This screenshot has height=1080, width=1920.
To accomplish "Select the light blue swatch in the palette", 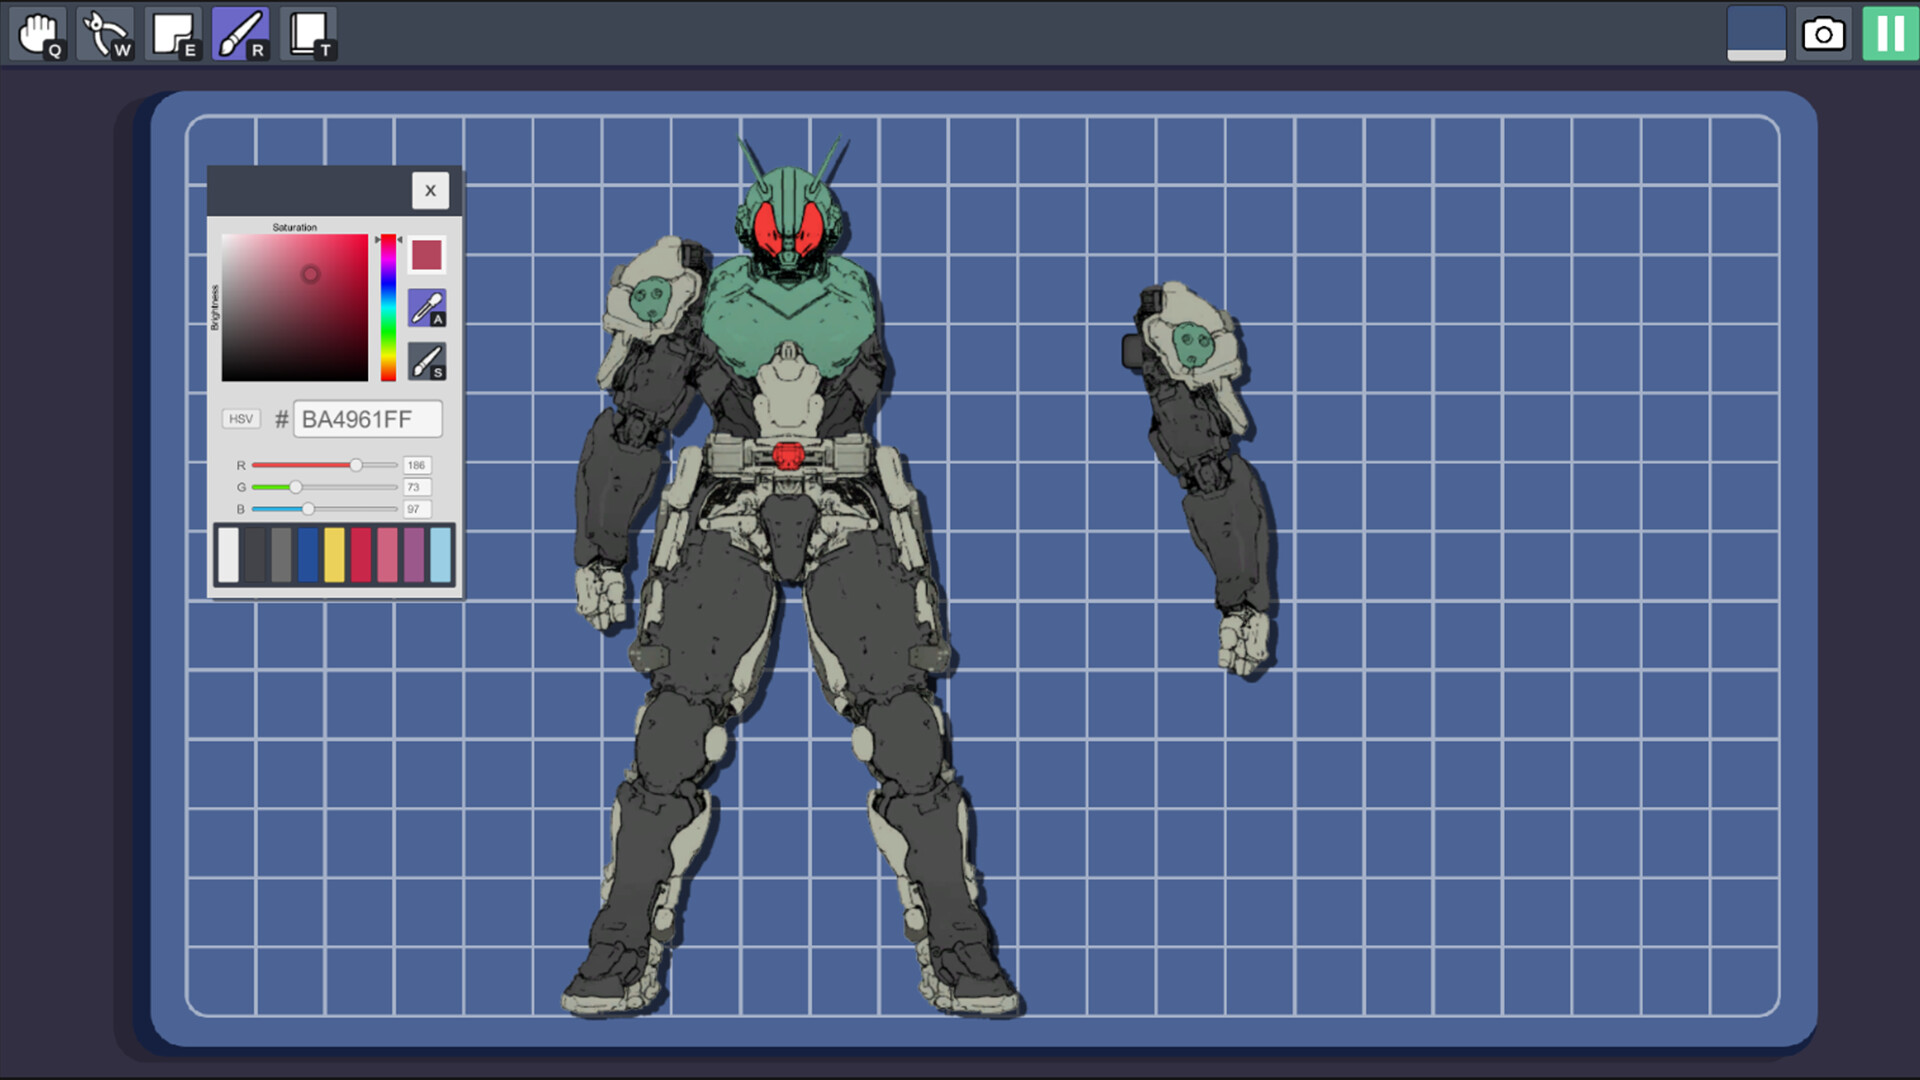I will [x=441, y=555].
